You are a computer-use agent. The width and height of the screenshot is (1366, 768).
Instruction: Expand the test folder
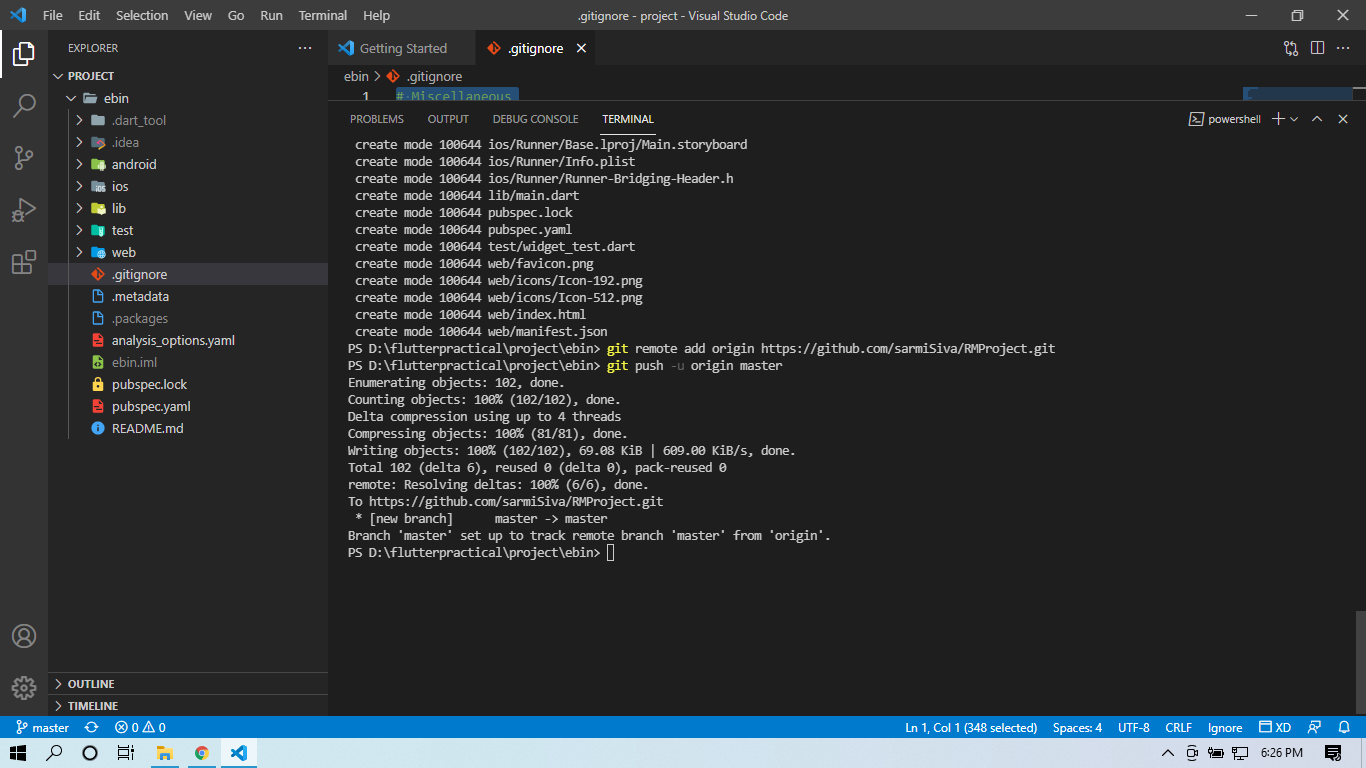[79, 230]
